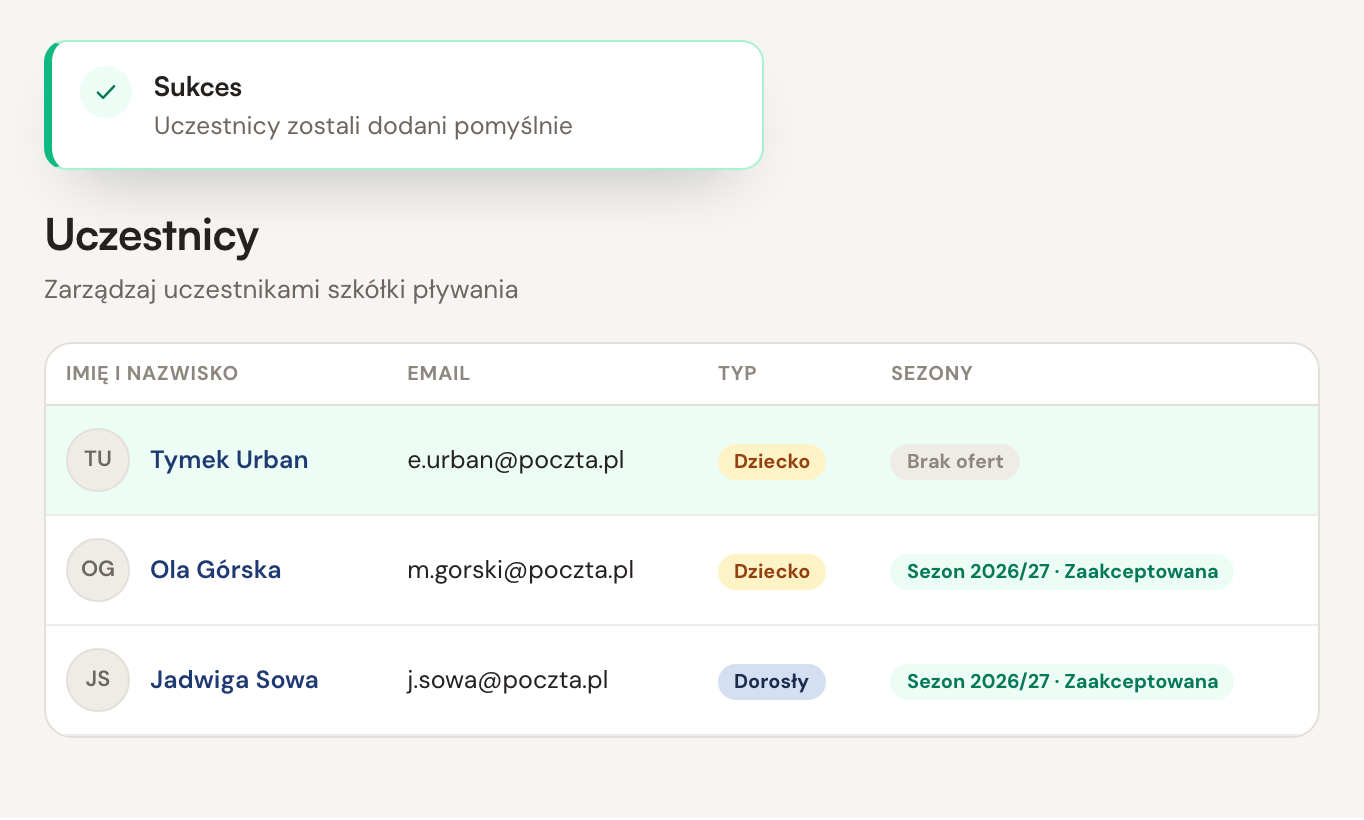Click the Brak ofert badge
Image resolution: width=1364 pixels, height=820 pixels.
click(955, 462)
